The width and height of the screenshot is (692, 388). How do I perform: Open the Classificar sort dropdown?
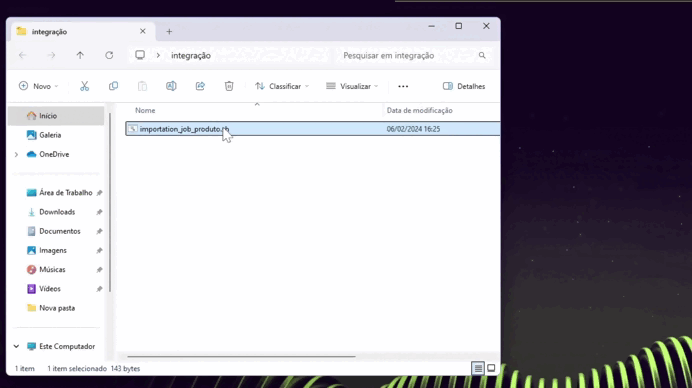coord(282,86)
